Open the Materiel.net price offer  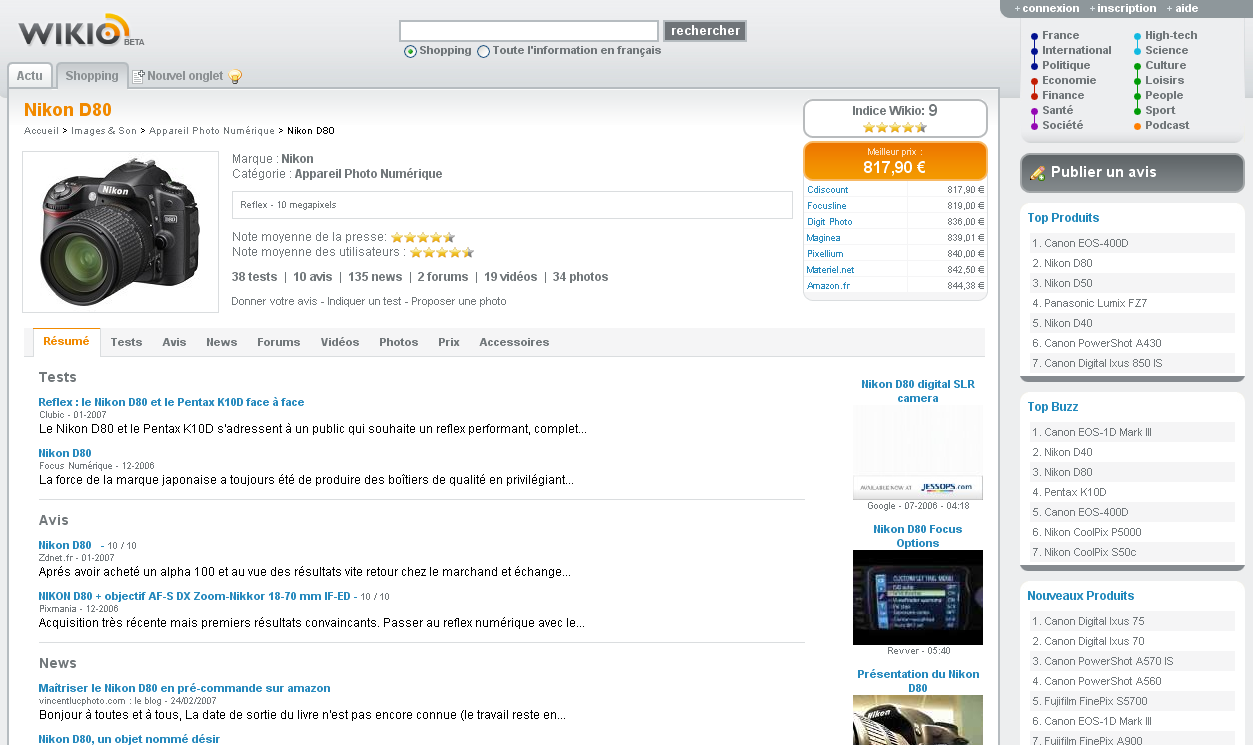point(831,270)
